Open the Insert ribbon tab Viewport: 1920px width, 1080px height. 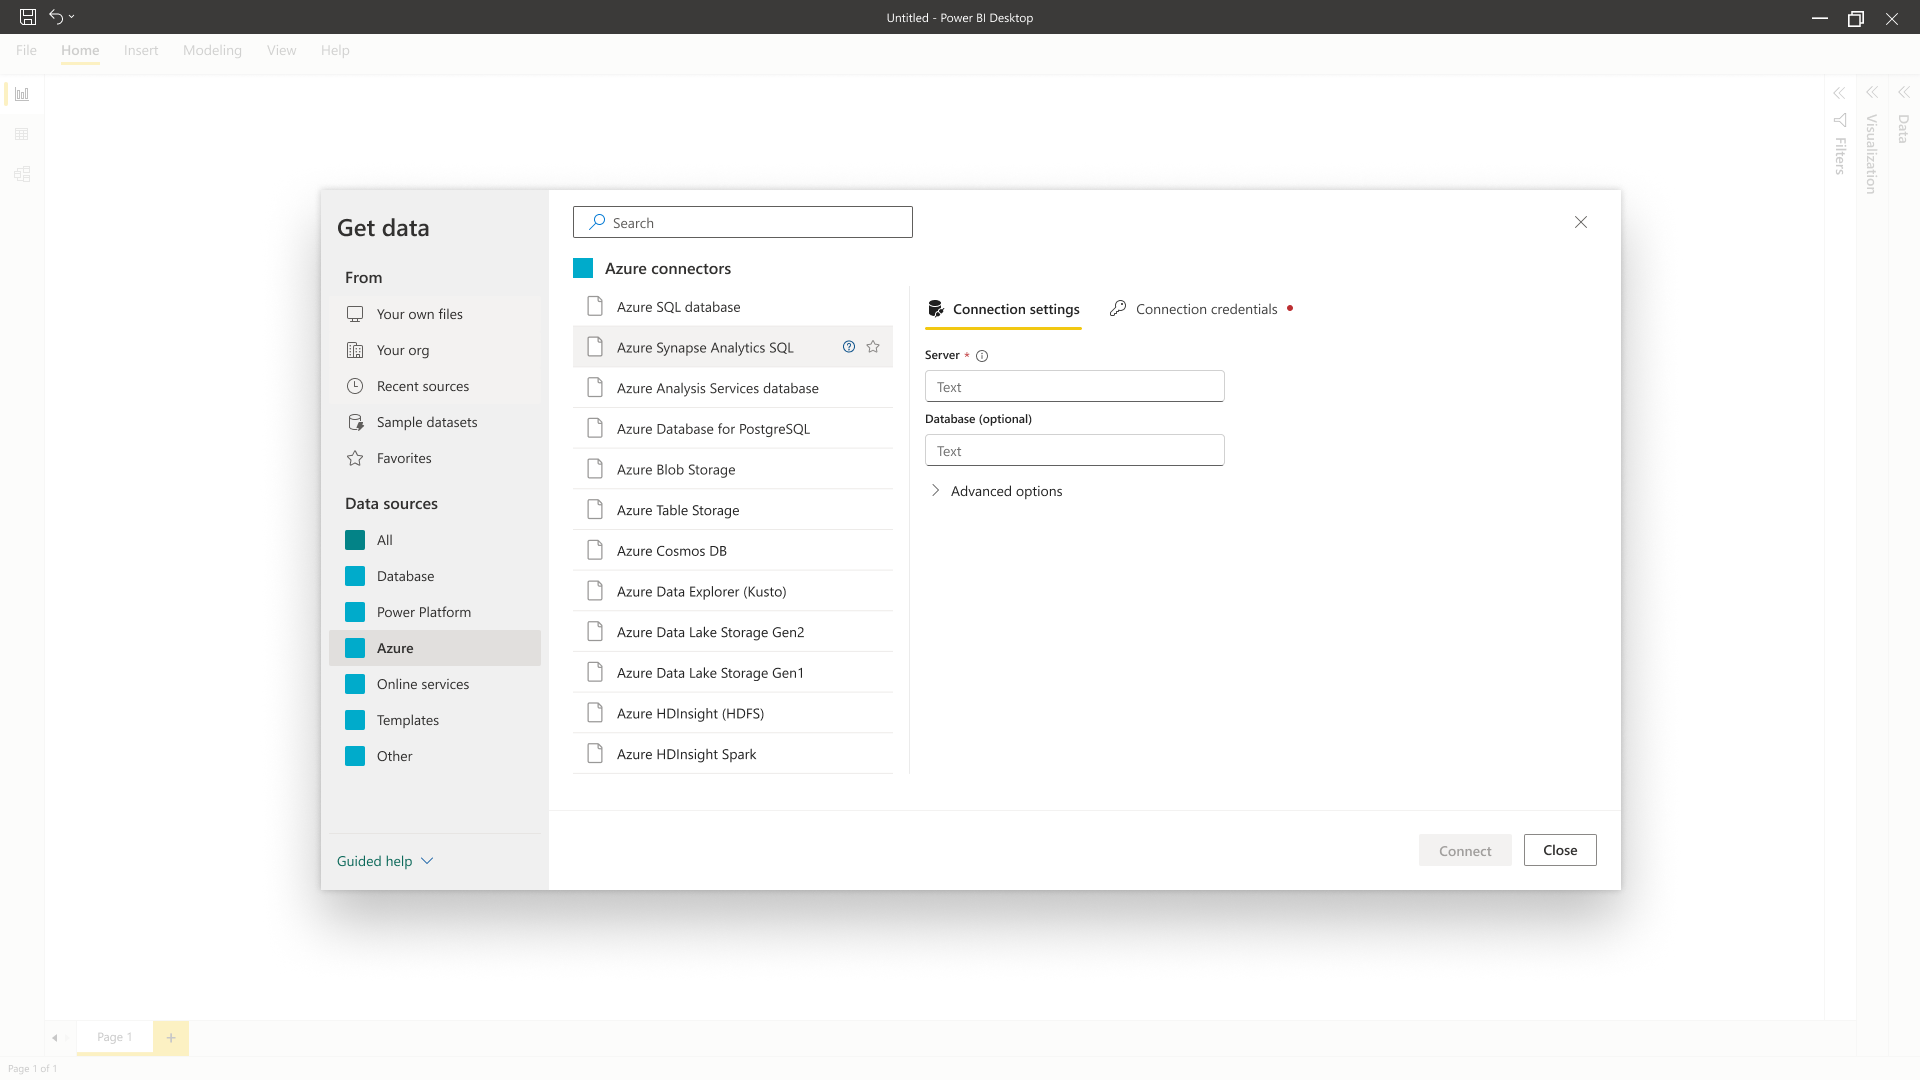coord(141,50)
